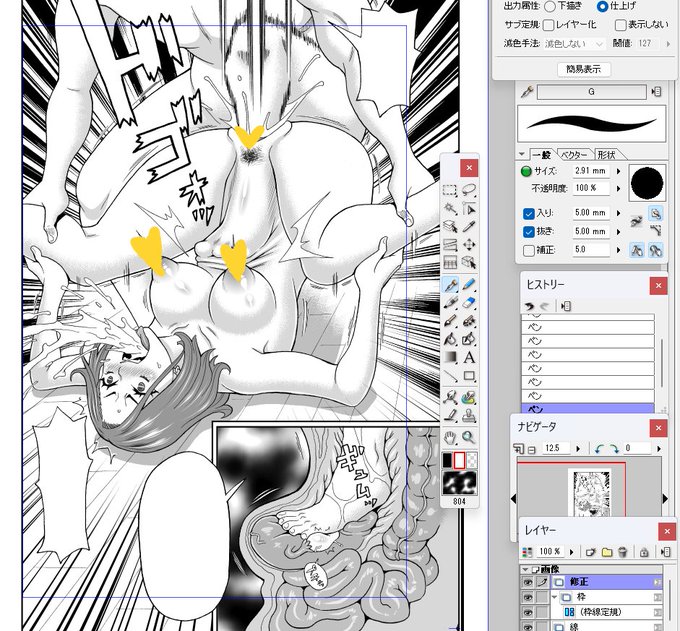
Task: Click the undo arrow in History panel
Action: pos(530,306)
